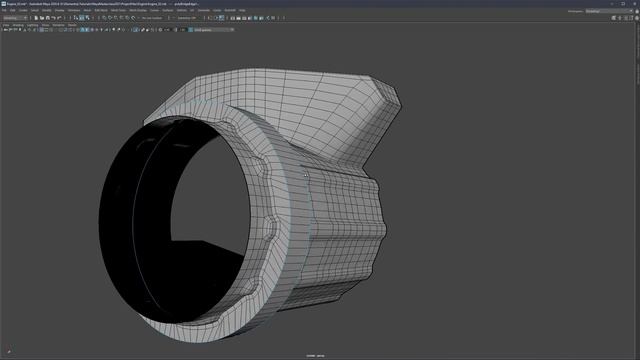
Task: Open the viewport Show menu
Action: click(45, 25)
